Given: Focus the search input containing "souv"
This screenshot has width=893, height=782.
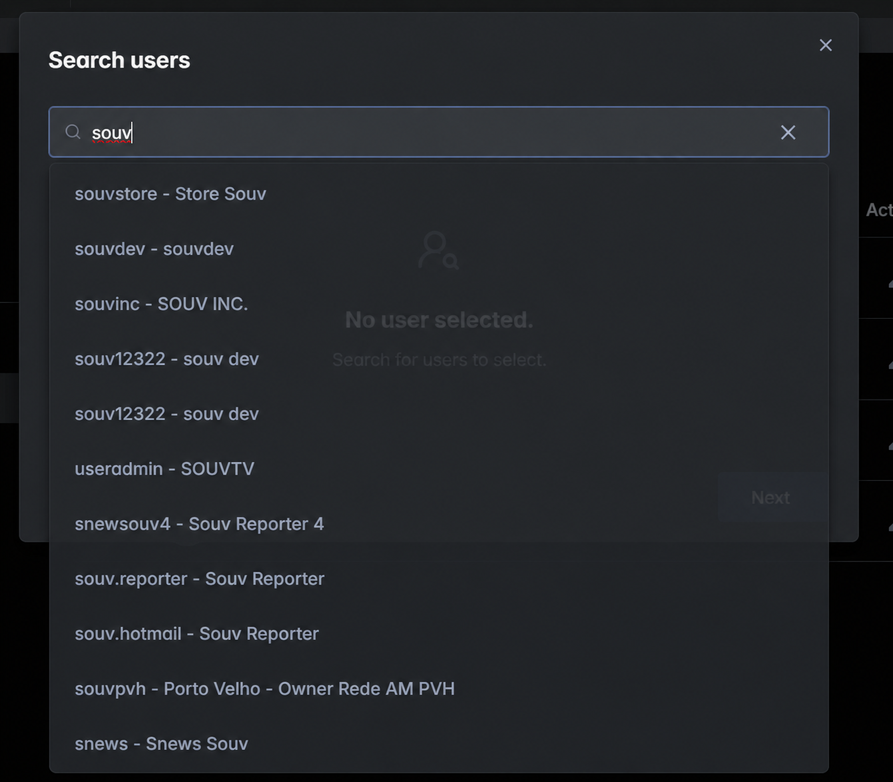Looking at the screenshot, I should 439,132.
